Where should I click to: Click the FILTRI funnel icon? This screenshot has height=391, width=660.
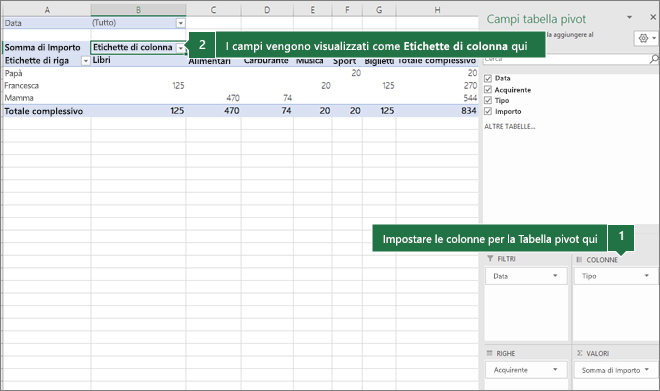point(490,258)
